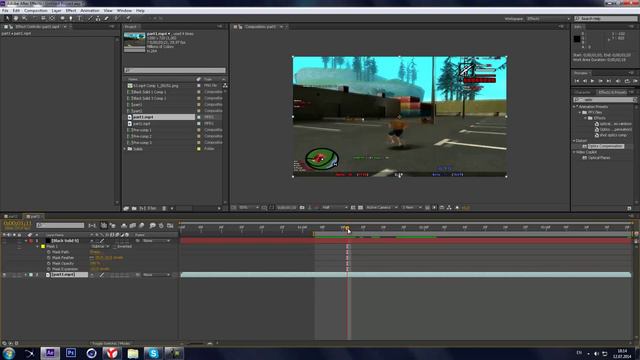Click the timeline layer search field
Image resolution: width=640 pixels, height=360 pixels.
[x=60, y=225]
